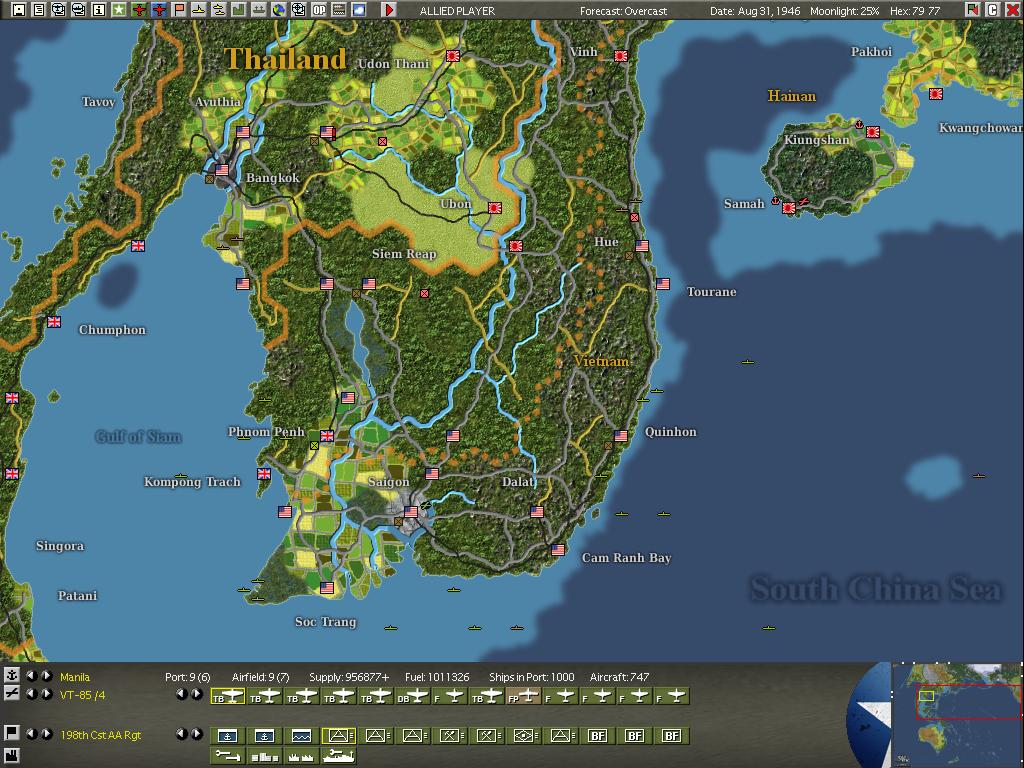1024x768 pixels.
Task: Click the green star icon in toolbar
Action: click(x=119, y=10)
